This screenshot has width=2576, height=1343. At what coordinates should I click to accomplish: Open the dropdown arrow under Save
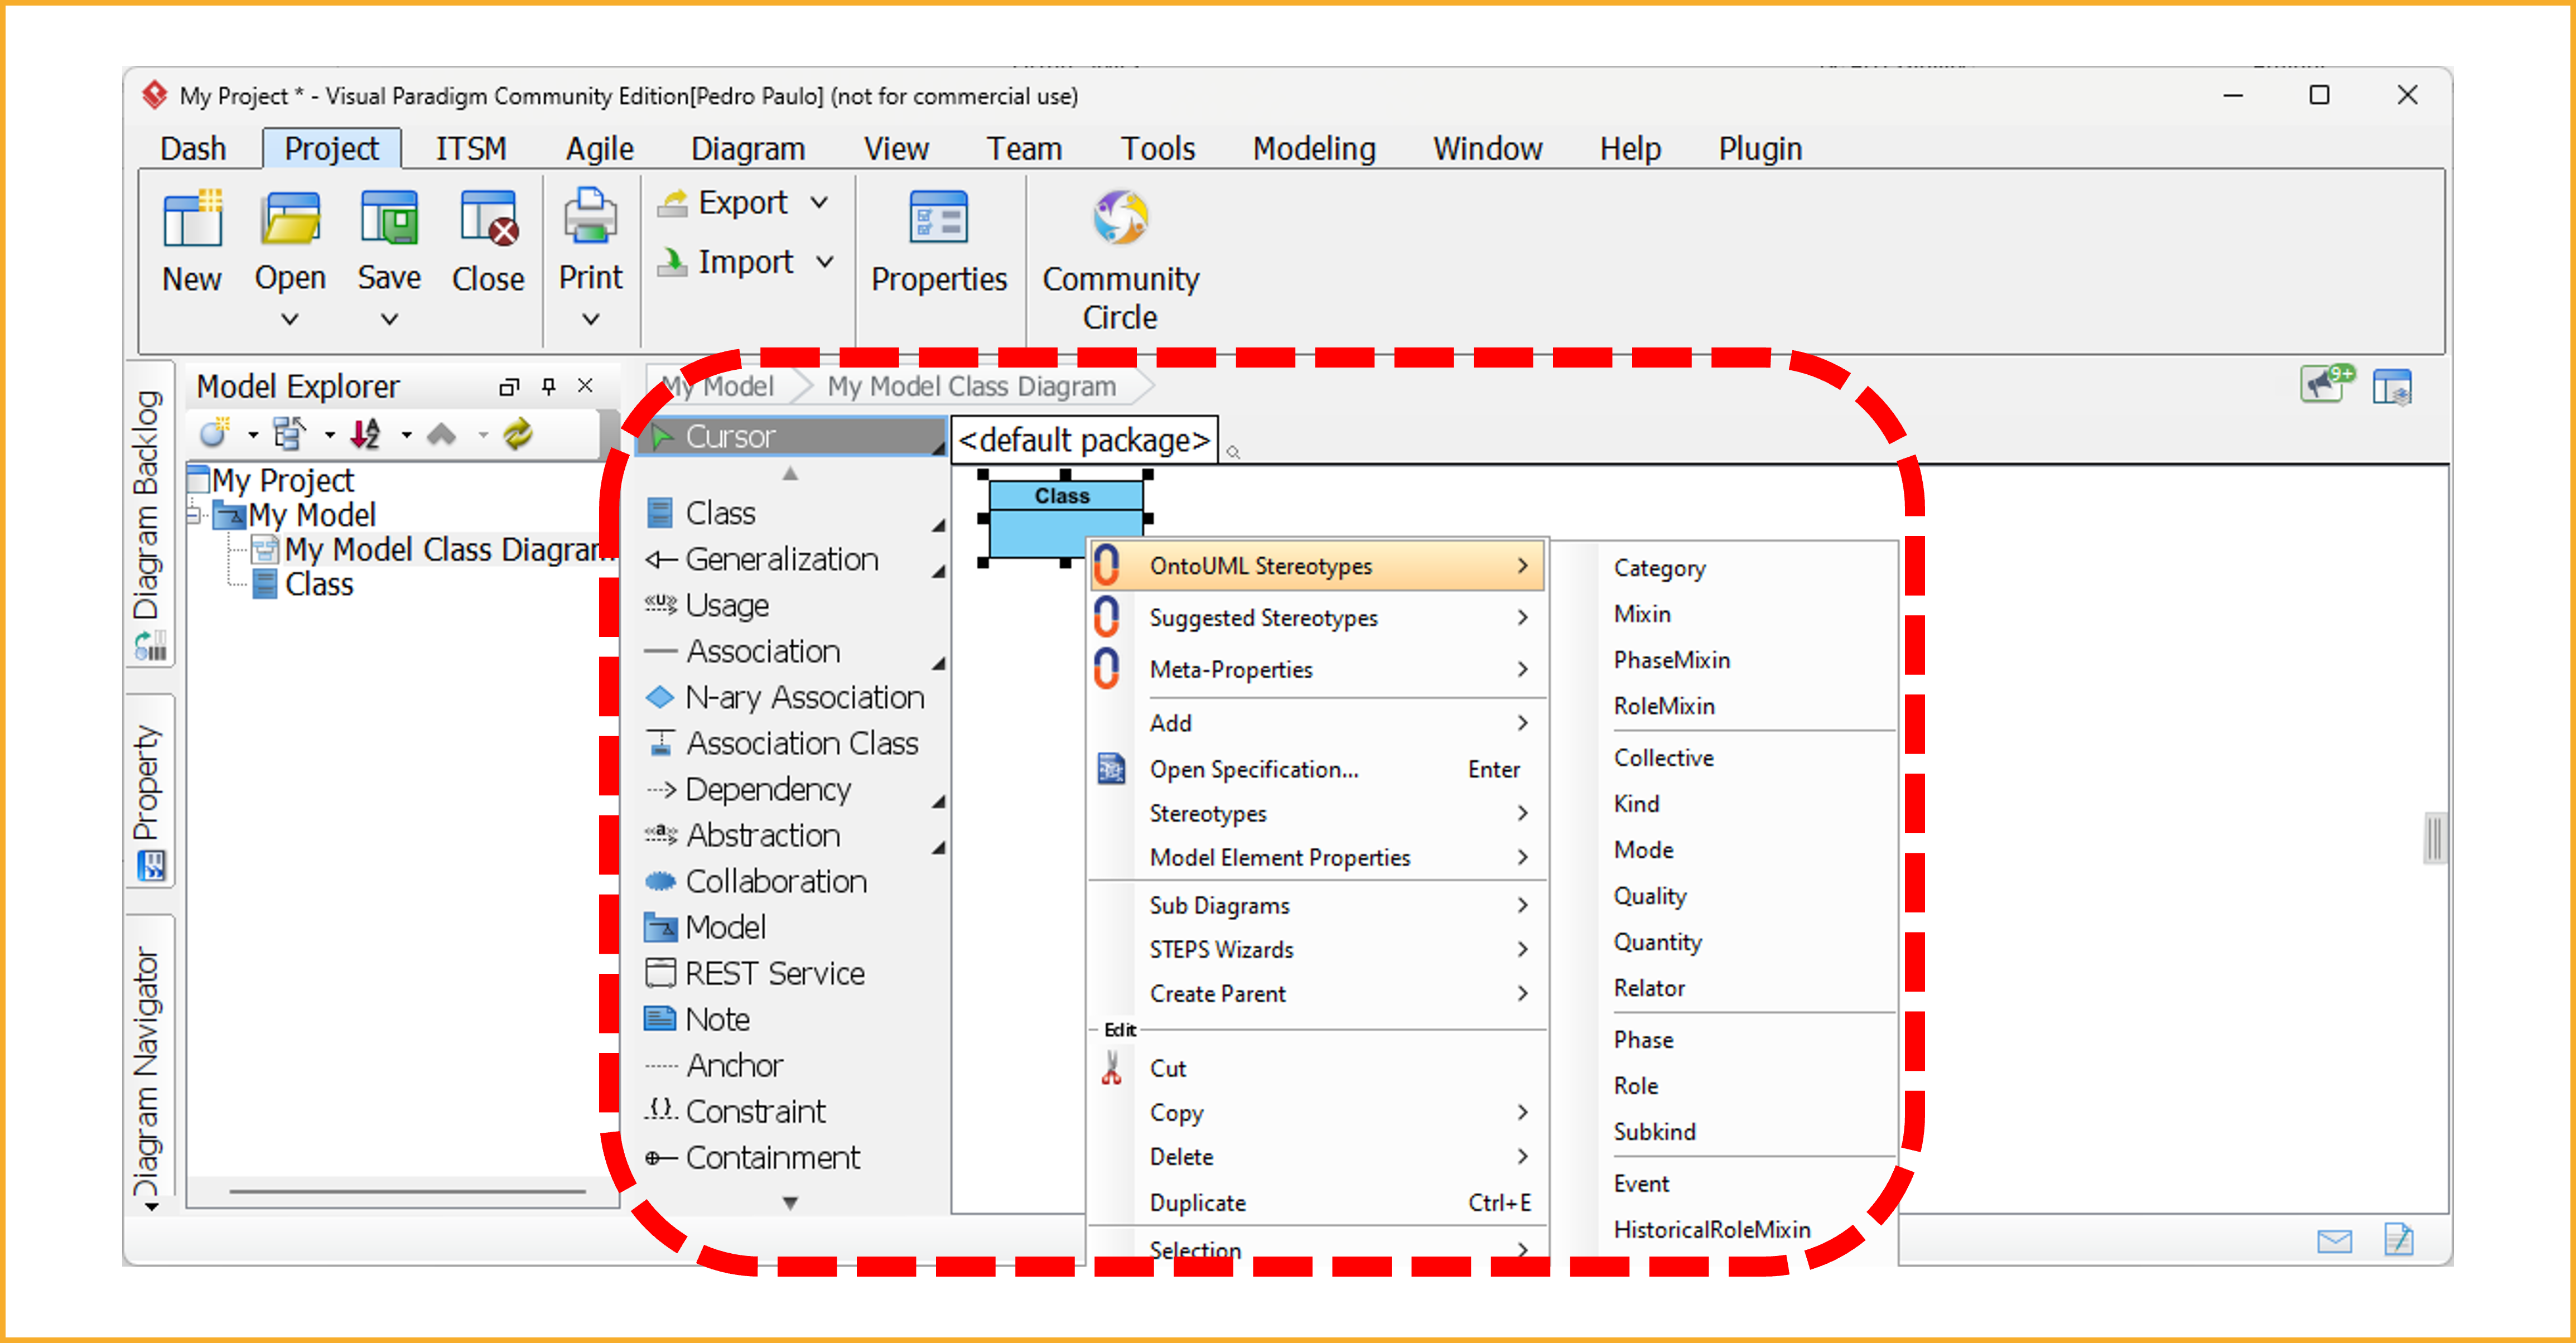tap(389, 320)
